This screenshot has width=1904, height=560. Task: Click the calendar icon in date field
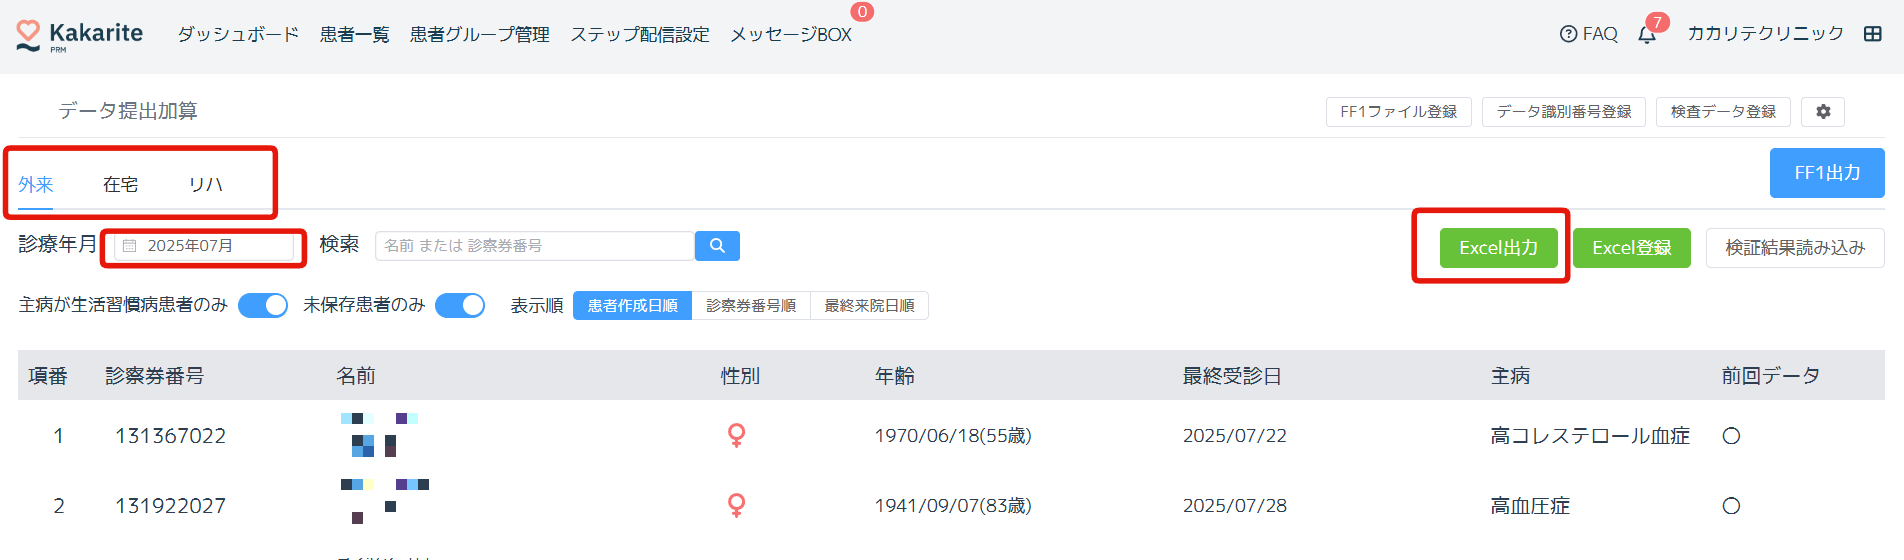click(130, 246)
